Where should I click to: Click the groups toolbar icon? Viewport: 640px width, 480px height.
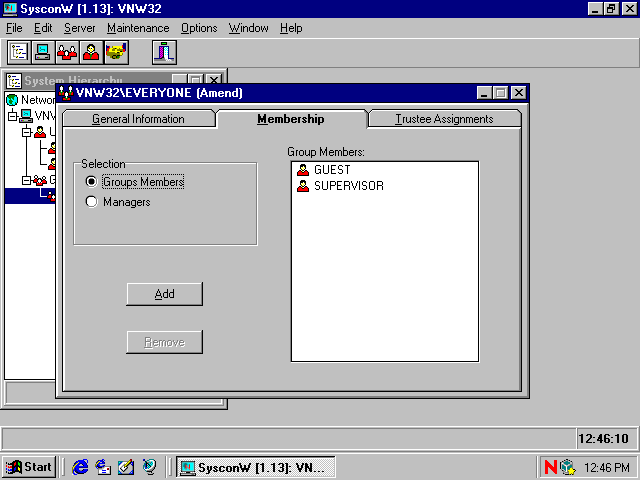coord(67,52)
